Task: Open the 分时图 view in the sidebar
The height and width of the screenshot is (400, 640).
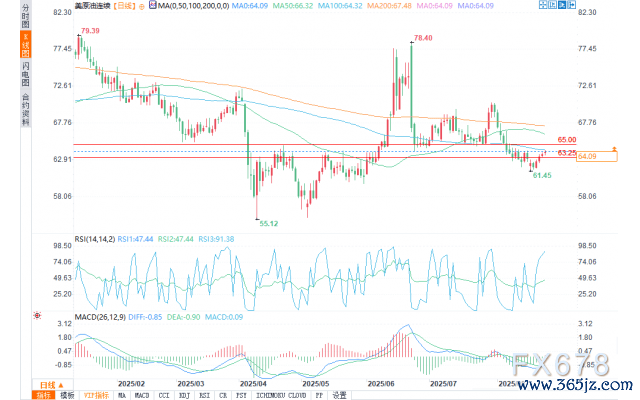Action: point(26,22)
